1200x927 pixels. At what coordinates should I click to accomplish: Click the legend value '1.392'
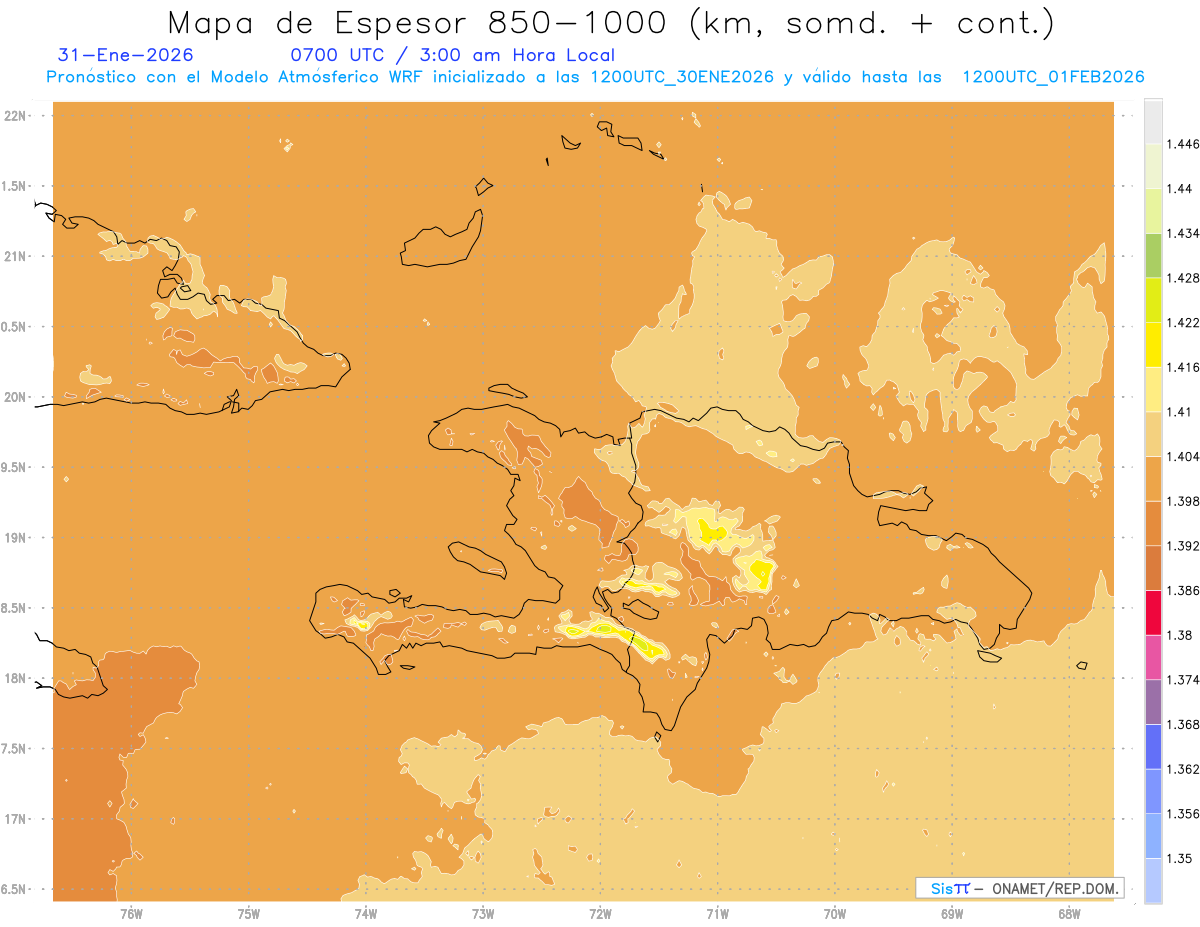1185,546
